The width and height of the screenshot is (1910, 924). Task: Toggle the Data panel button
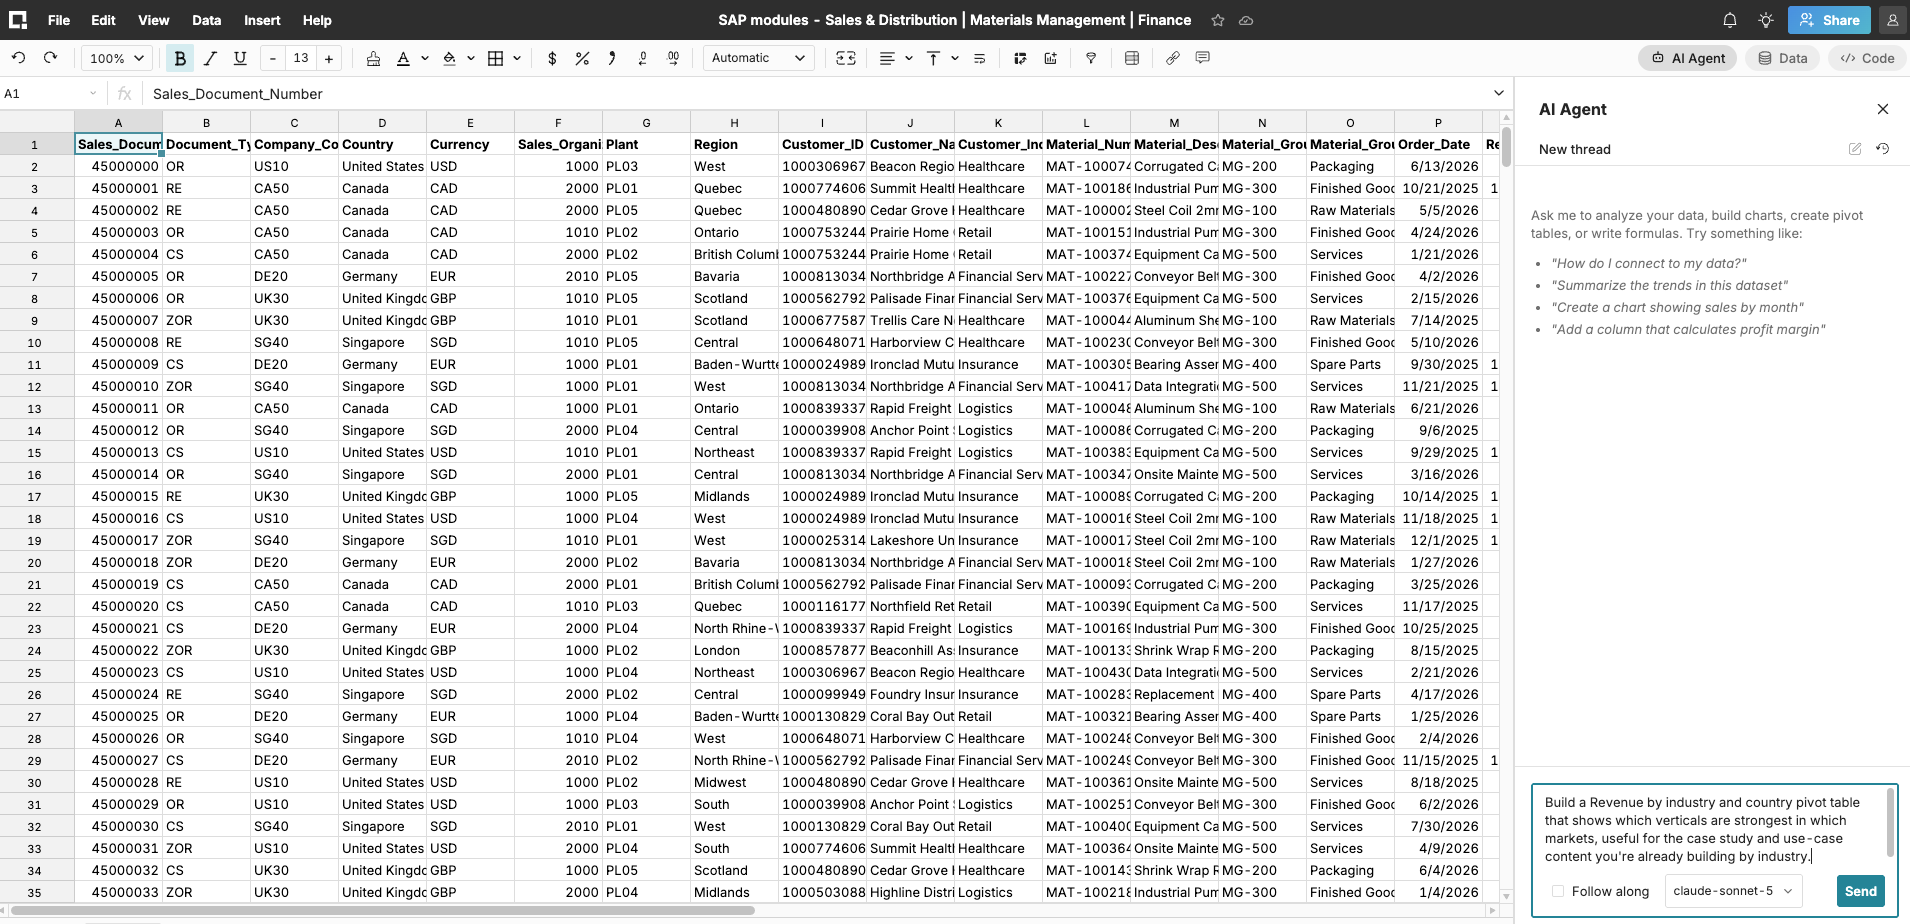coord(1783,58)
